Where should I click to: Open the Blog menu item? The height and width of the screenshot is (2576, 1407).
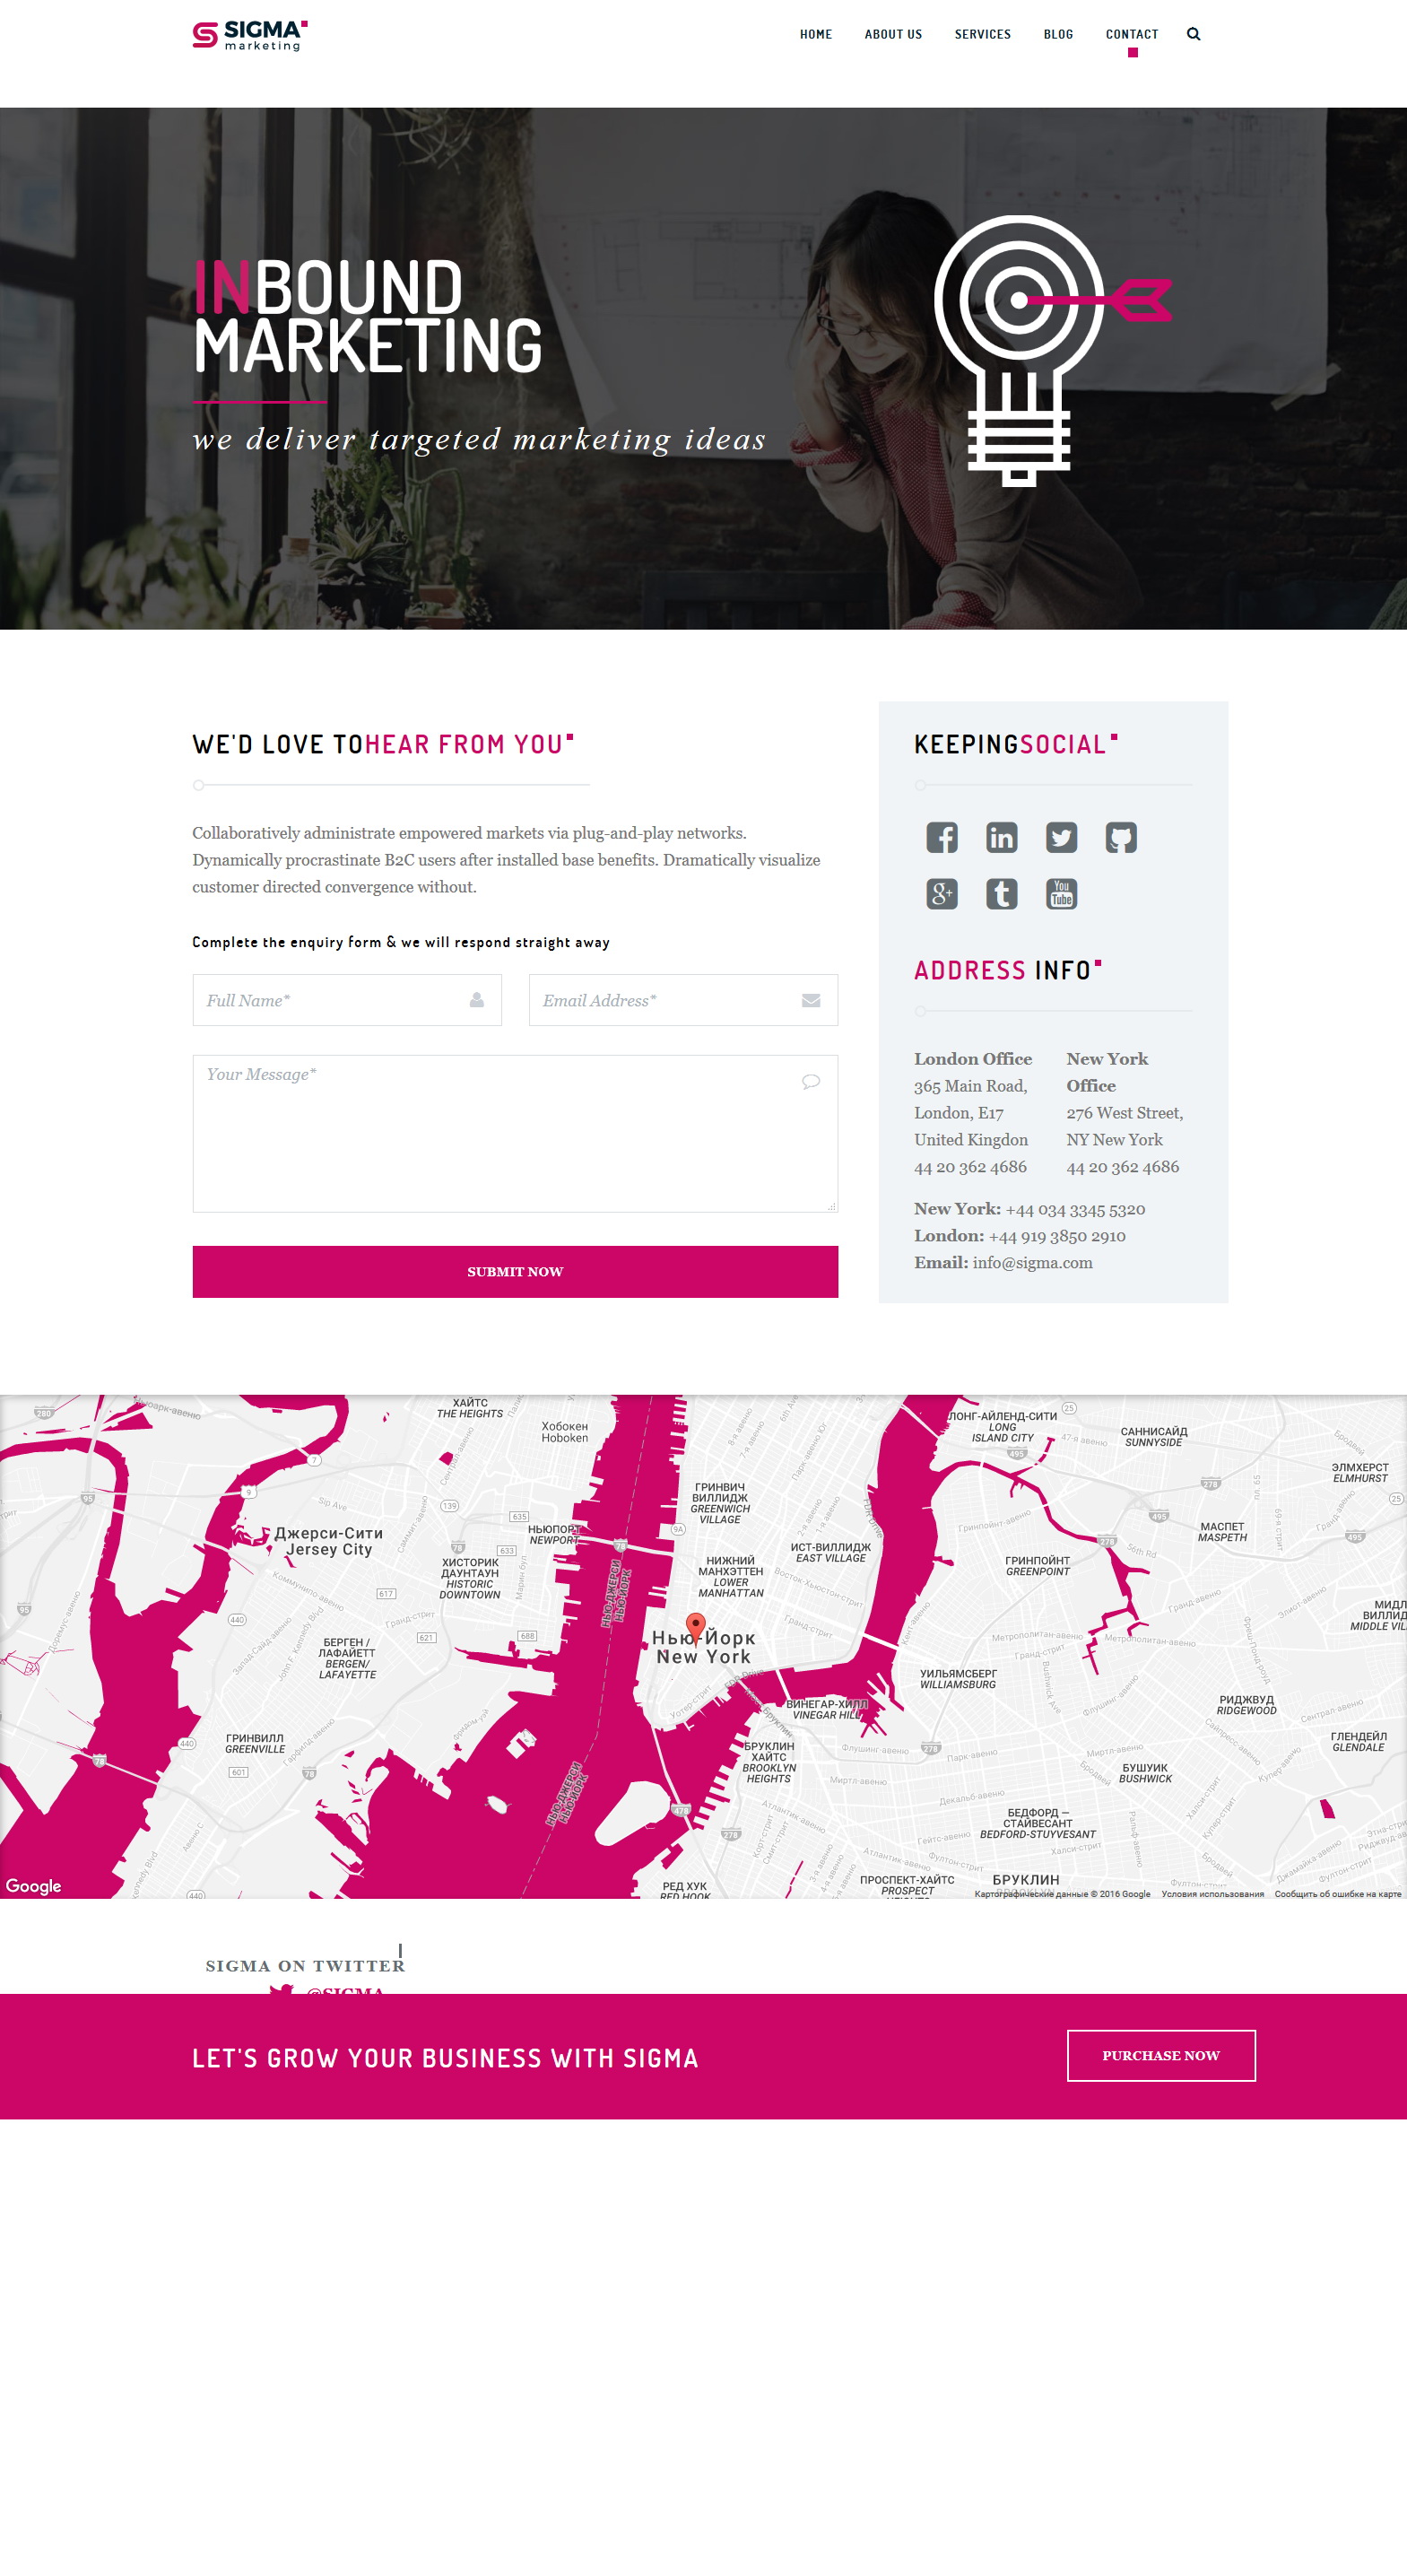(1058, 34)
